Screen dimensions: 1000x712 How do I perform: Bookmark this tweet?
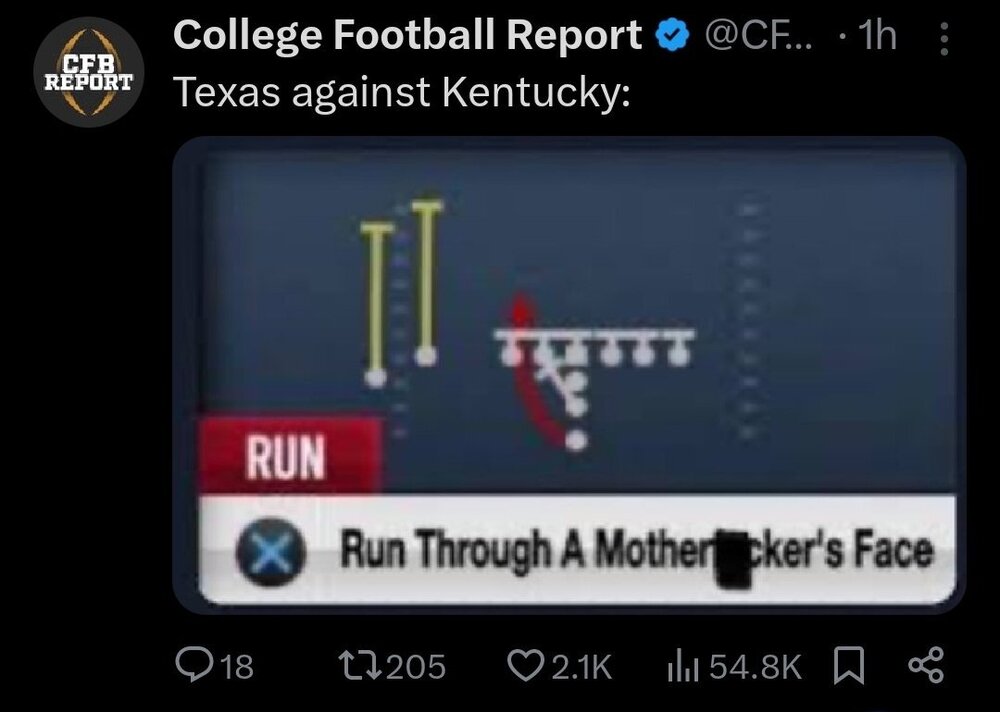tap(848, 665)
